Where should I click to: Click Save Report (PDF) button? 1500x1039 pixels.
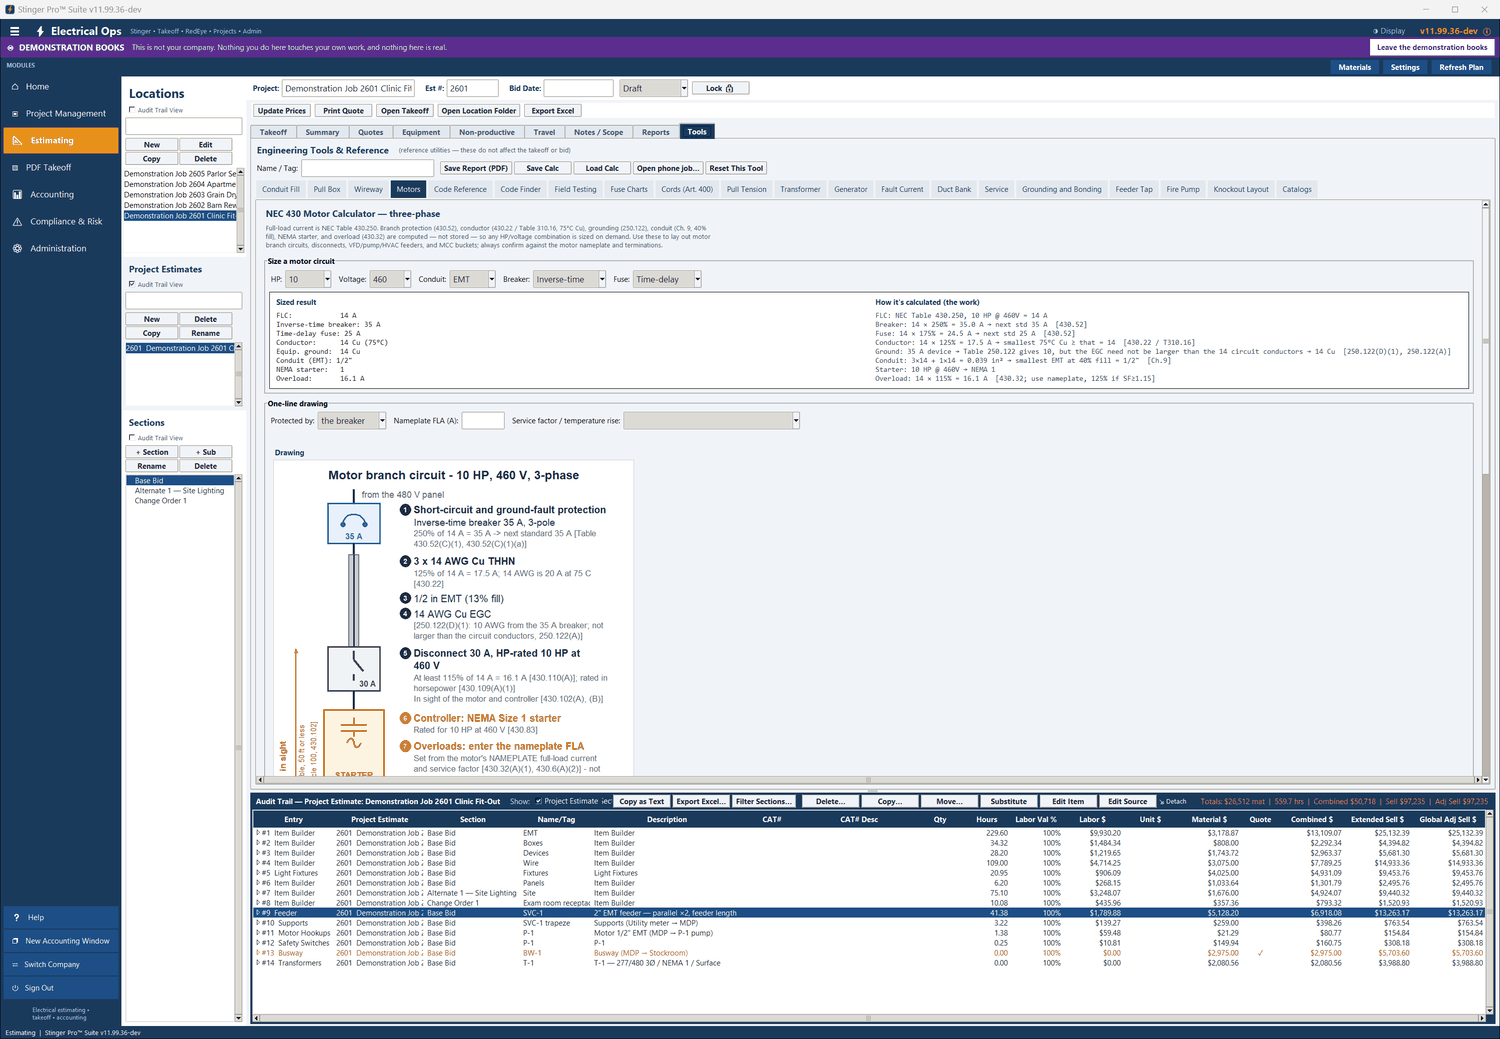476,168
